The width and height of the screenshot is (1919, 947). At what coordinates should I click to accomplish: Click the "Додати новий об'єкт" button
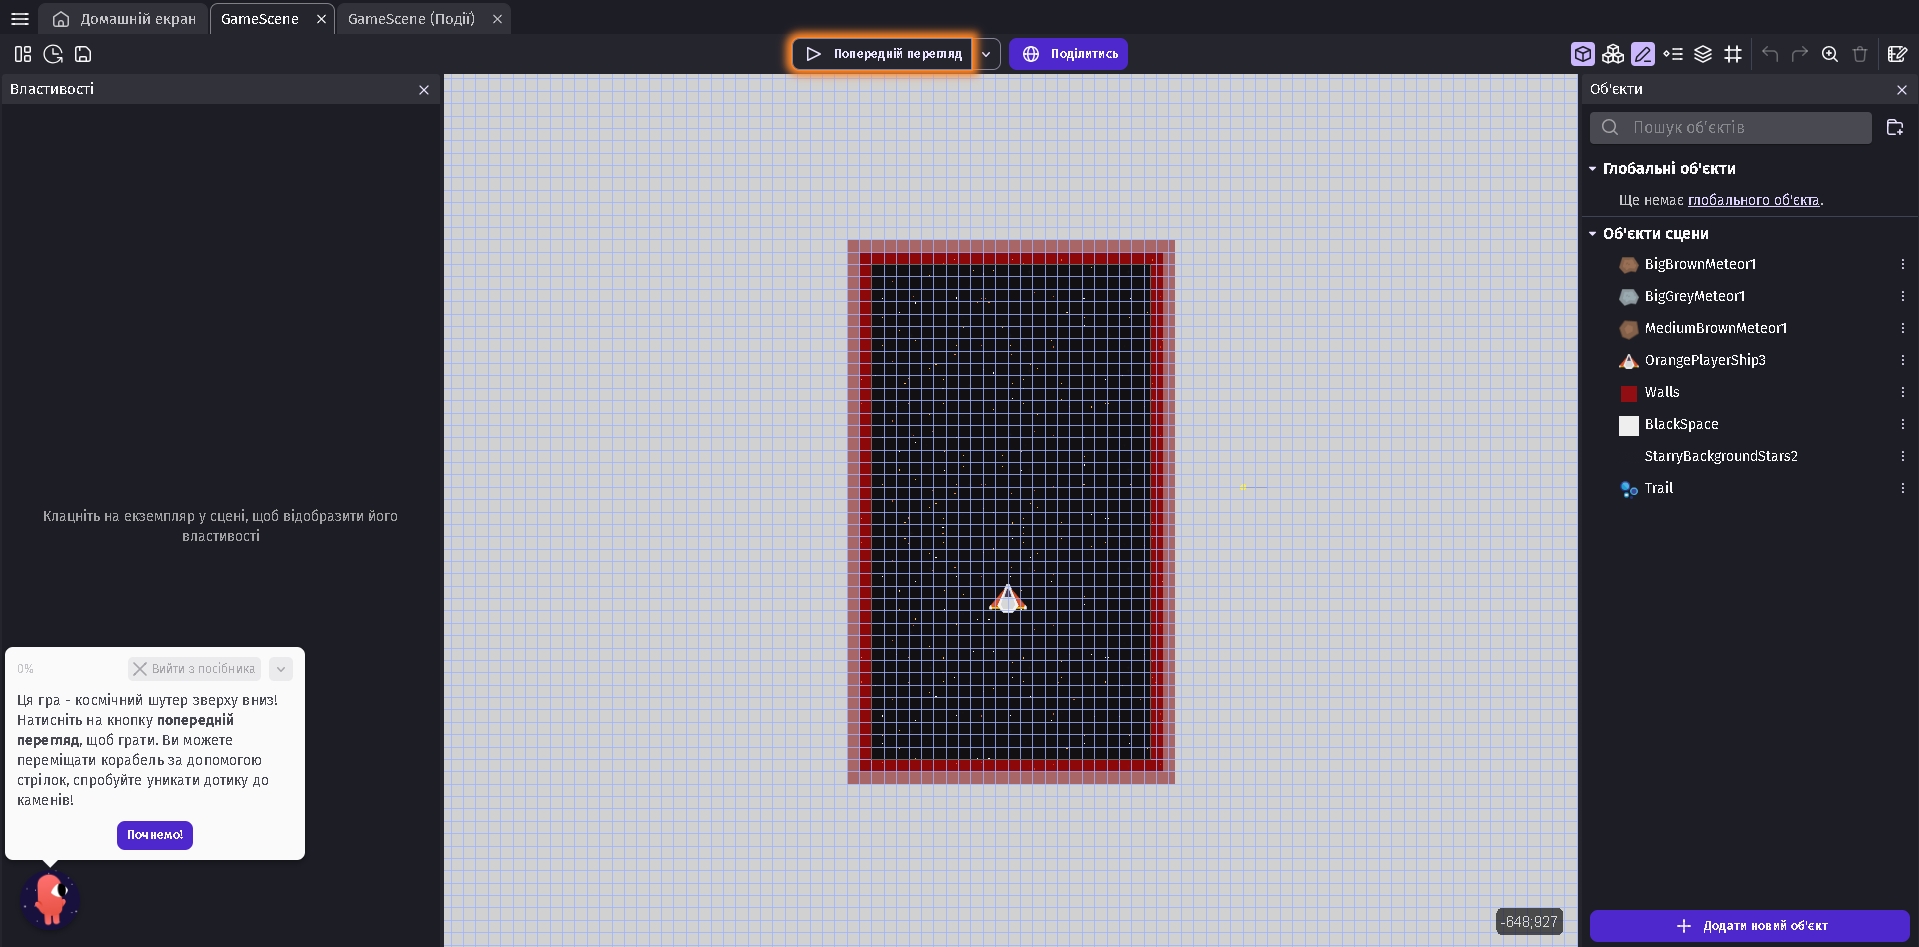(x=1749, y=926)
